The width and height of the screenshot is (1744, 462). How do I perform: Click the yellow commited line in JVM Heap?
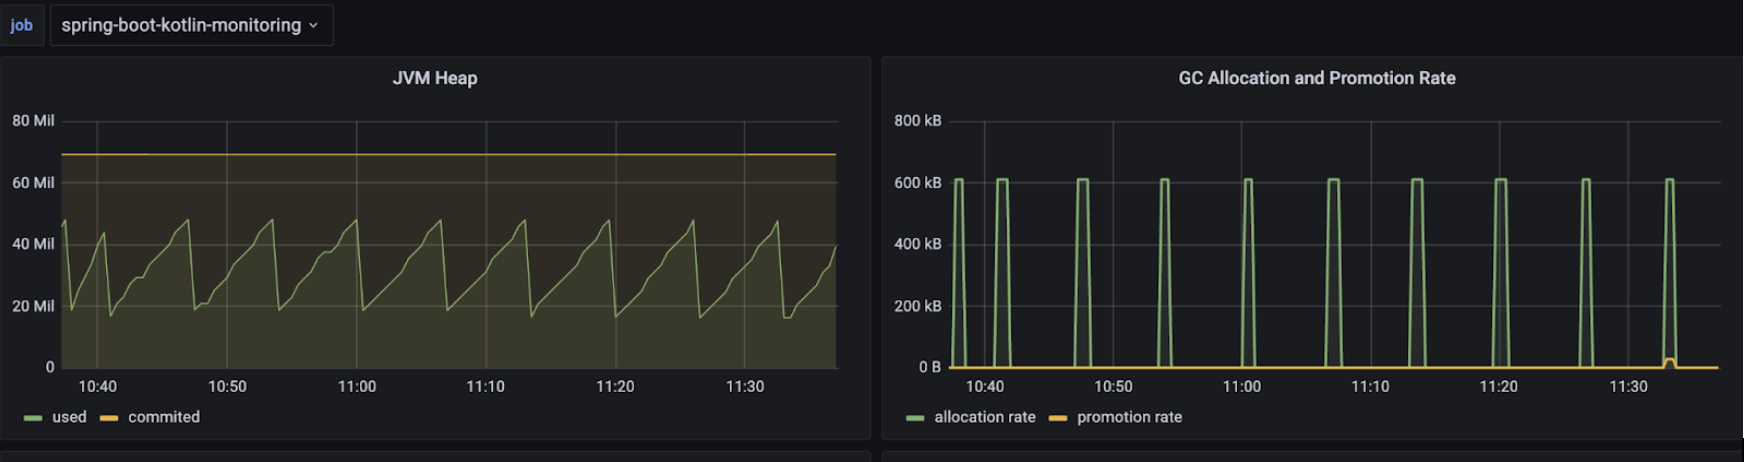449,154
